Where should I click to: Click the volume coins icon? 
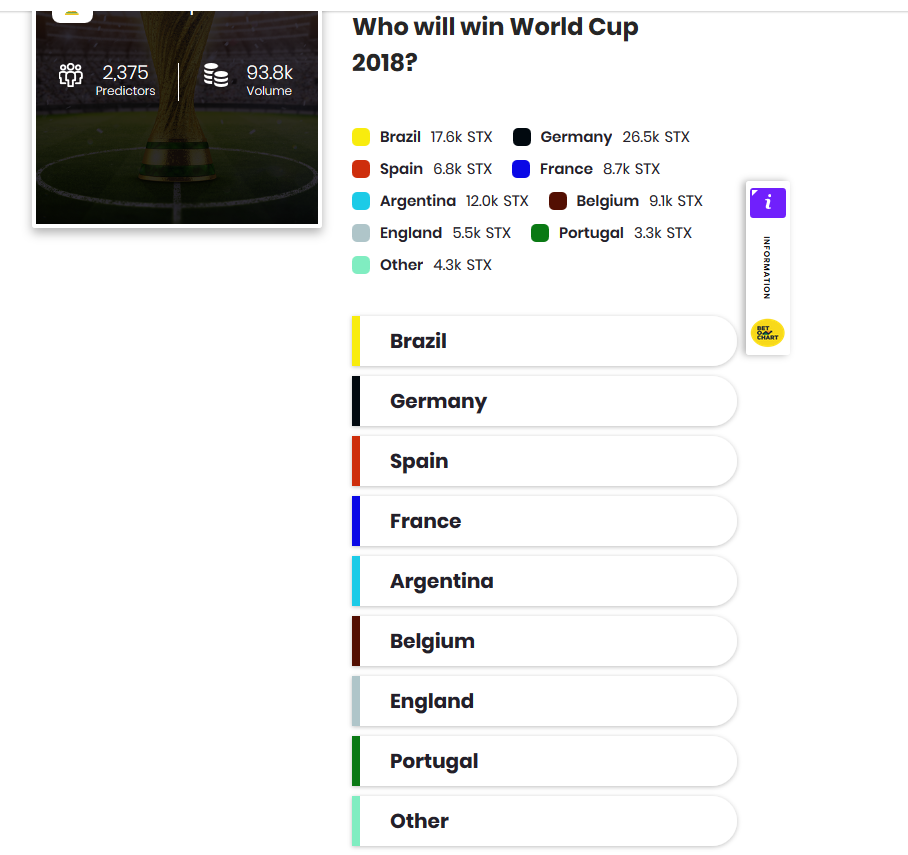215,76
